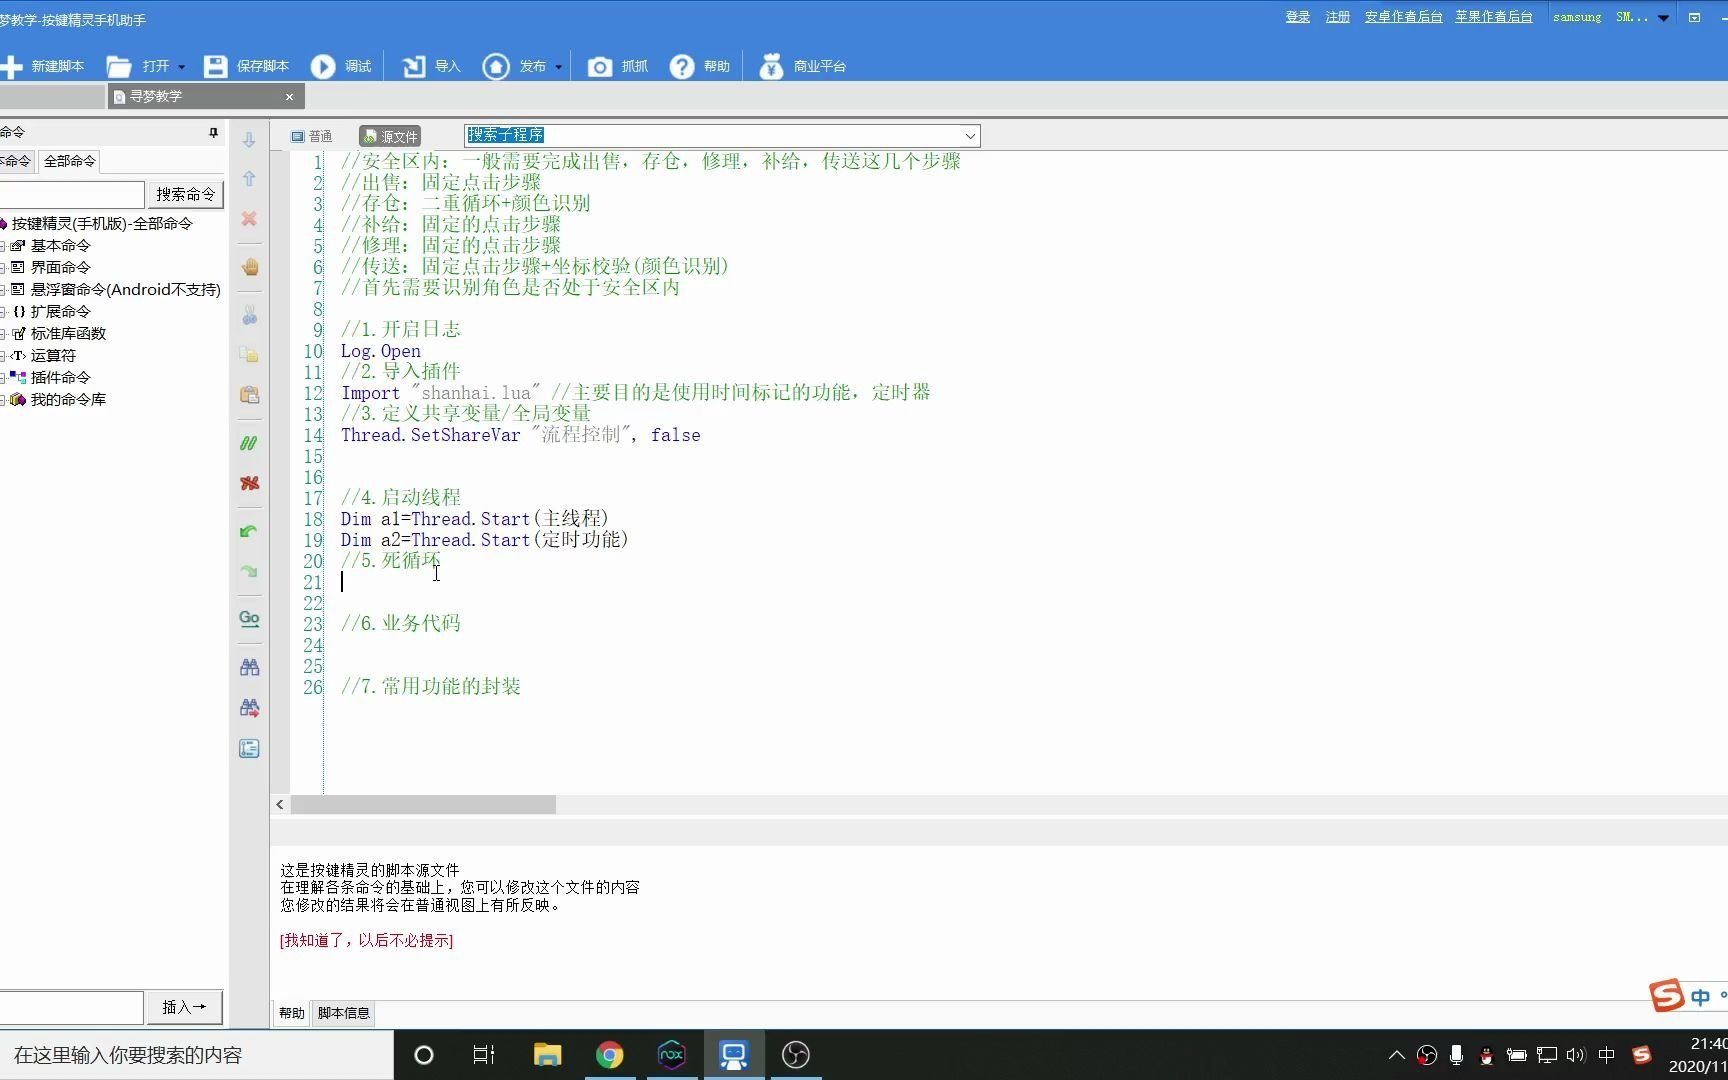Screen dimensions: 1728x1080
Task: Open 苹果作者后台 link
Action: tap(1493, 17)
